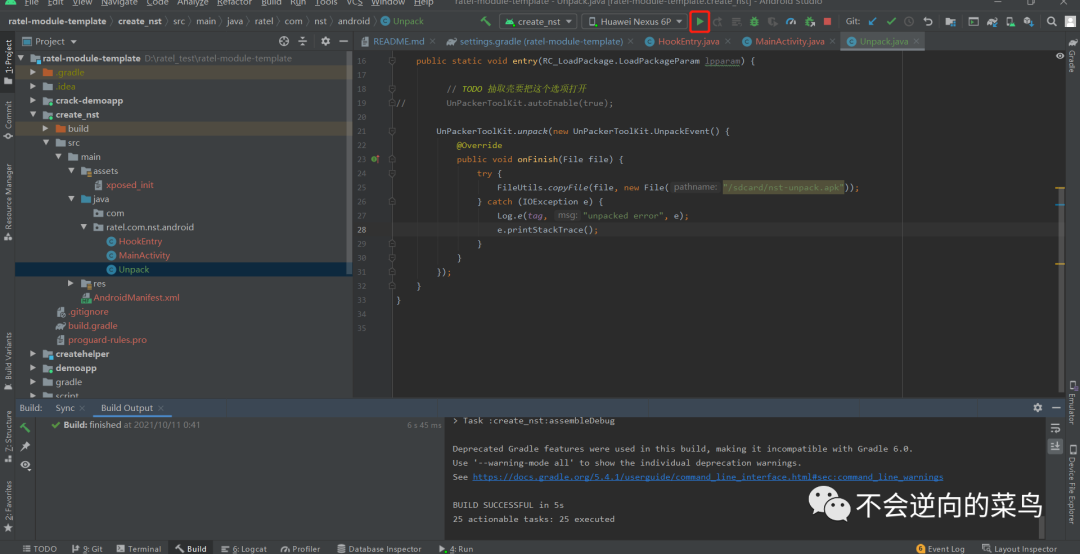This screenshot has width=1080, height=554.
Task: Open the Gradle side panel
Action: [1072, 56]
